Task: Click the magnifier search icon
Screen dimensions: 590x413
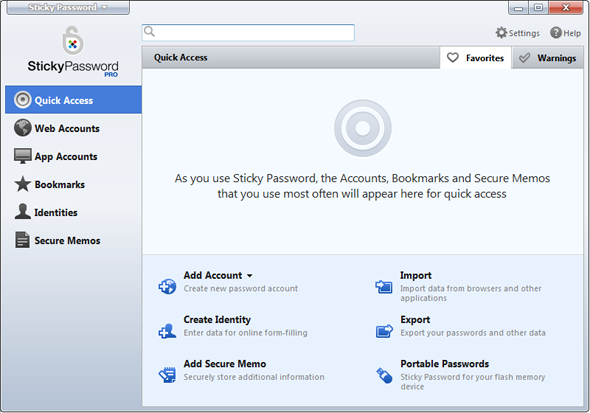Action: [x=149, y=31]
